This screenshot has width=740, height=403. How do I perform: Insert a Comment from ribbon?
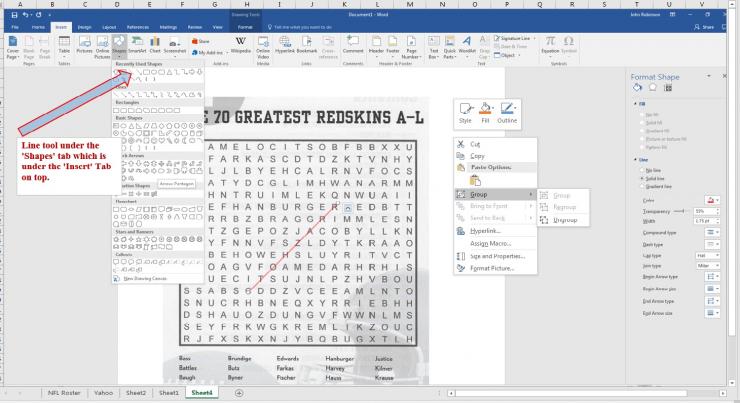[353, 44]
